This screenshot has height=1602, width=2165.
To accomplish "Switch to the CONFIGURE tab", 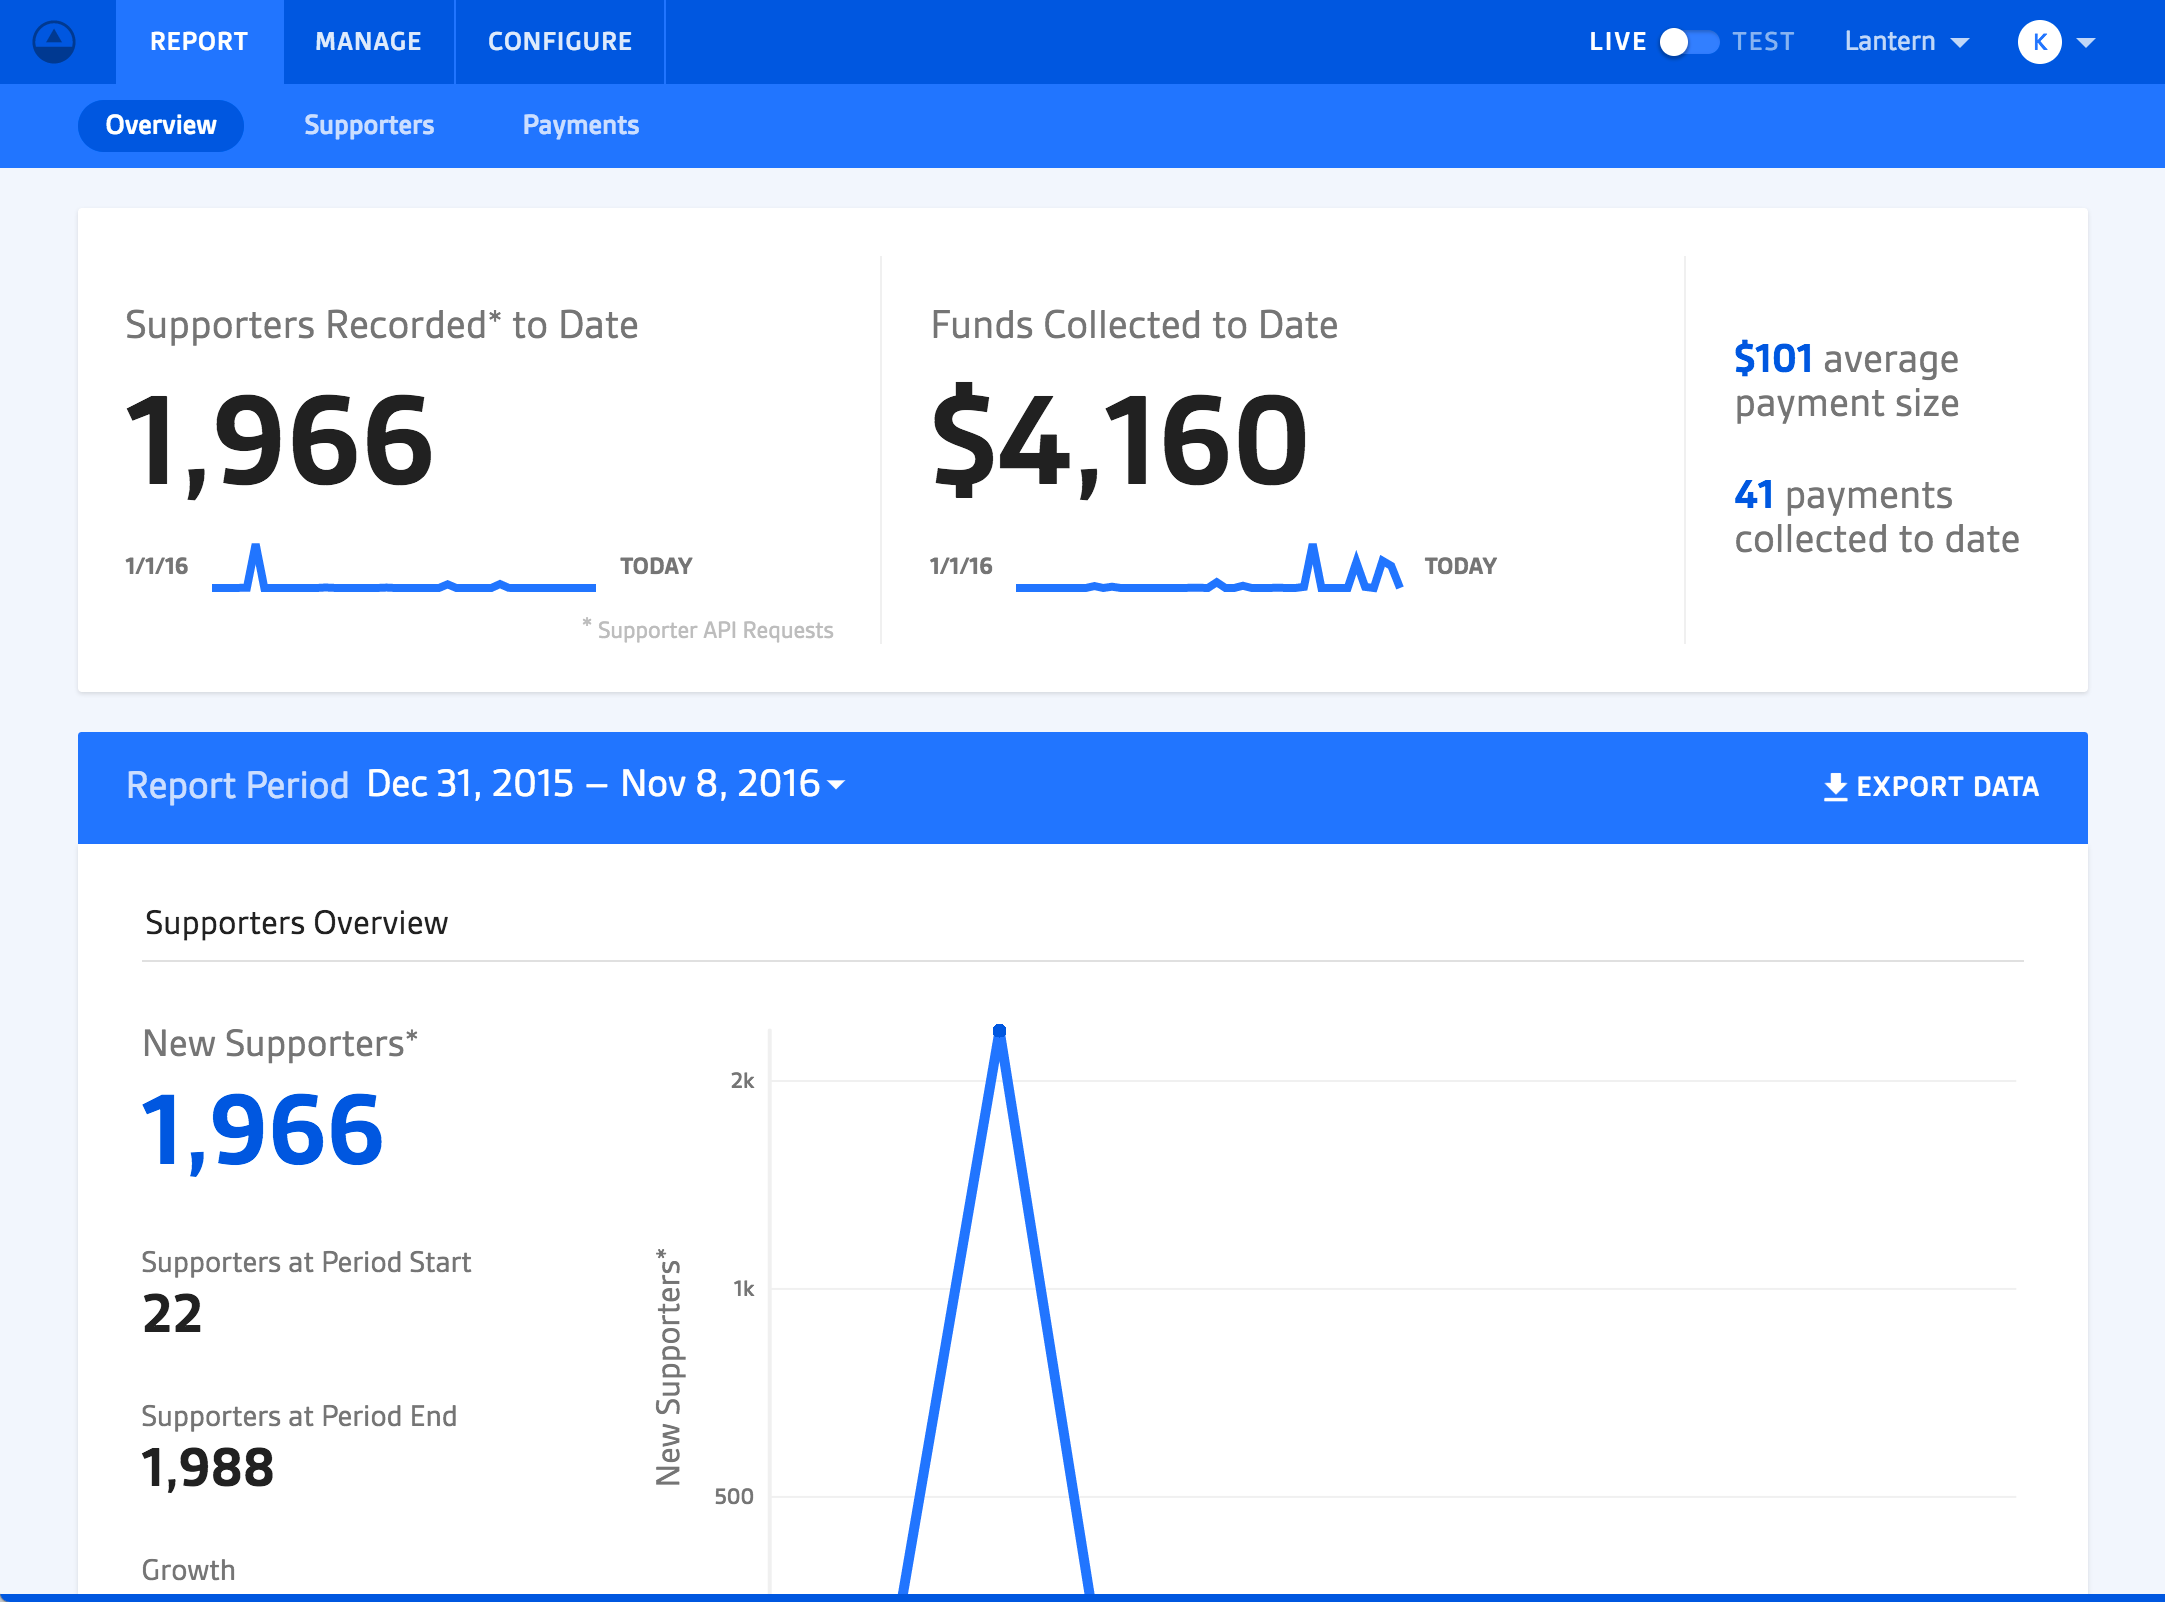I will pos(559,42).
